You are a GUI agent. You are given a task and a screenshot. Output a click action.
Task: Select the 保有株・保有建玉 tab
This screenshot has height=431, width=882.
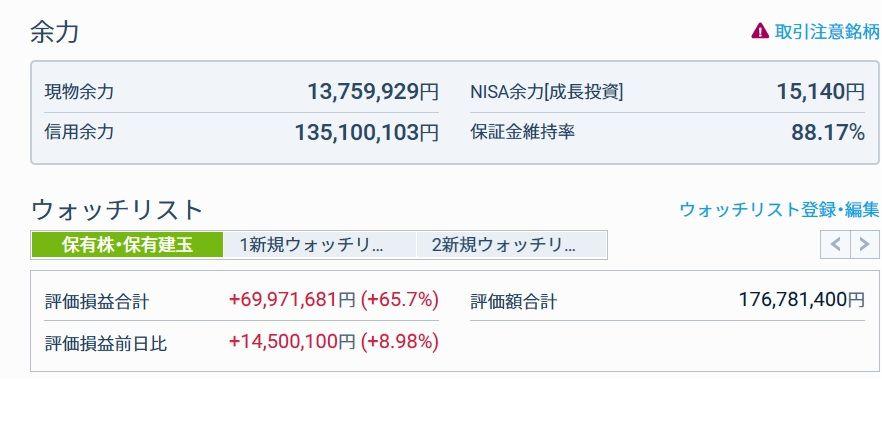(x=127, y=245)
